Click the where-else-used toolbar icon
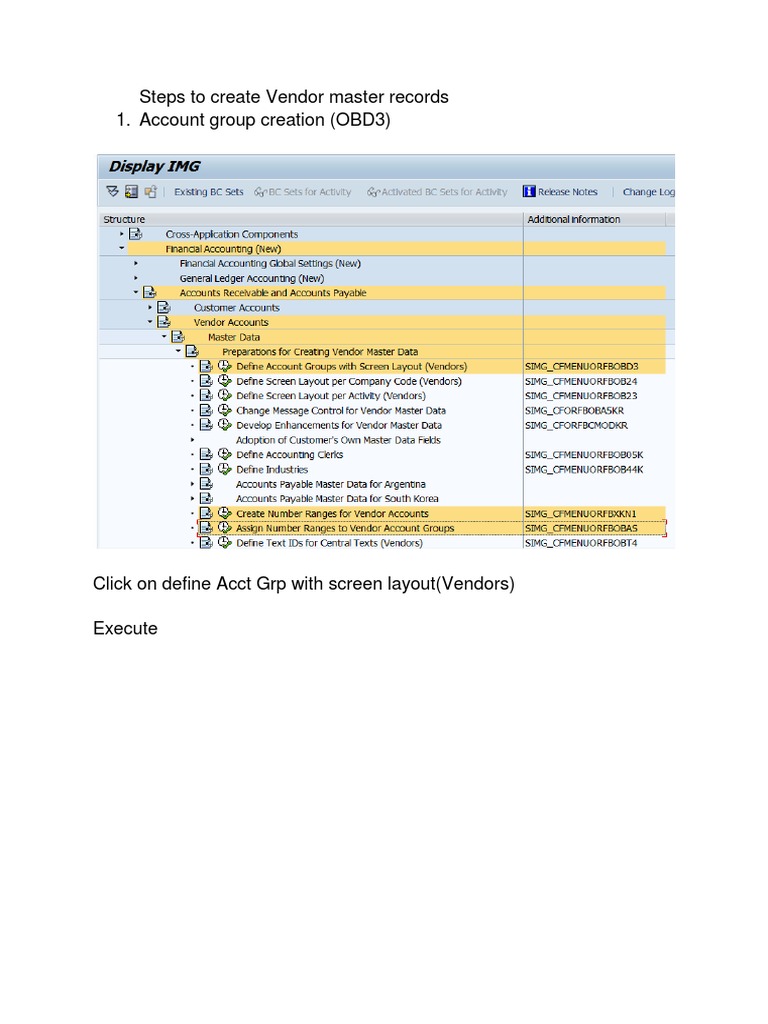Viewport: 768px width, 1024px height. coord(150,191)
